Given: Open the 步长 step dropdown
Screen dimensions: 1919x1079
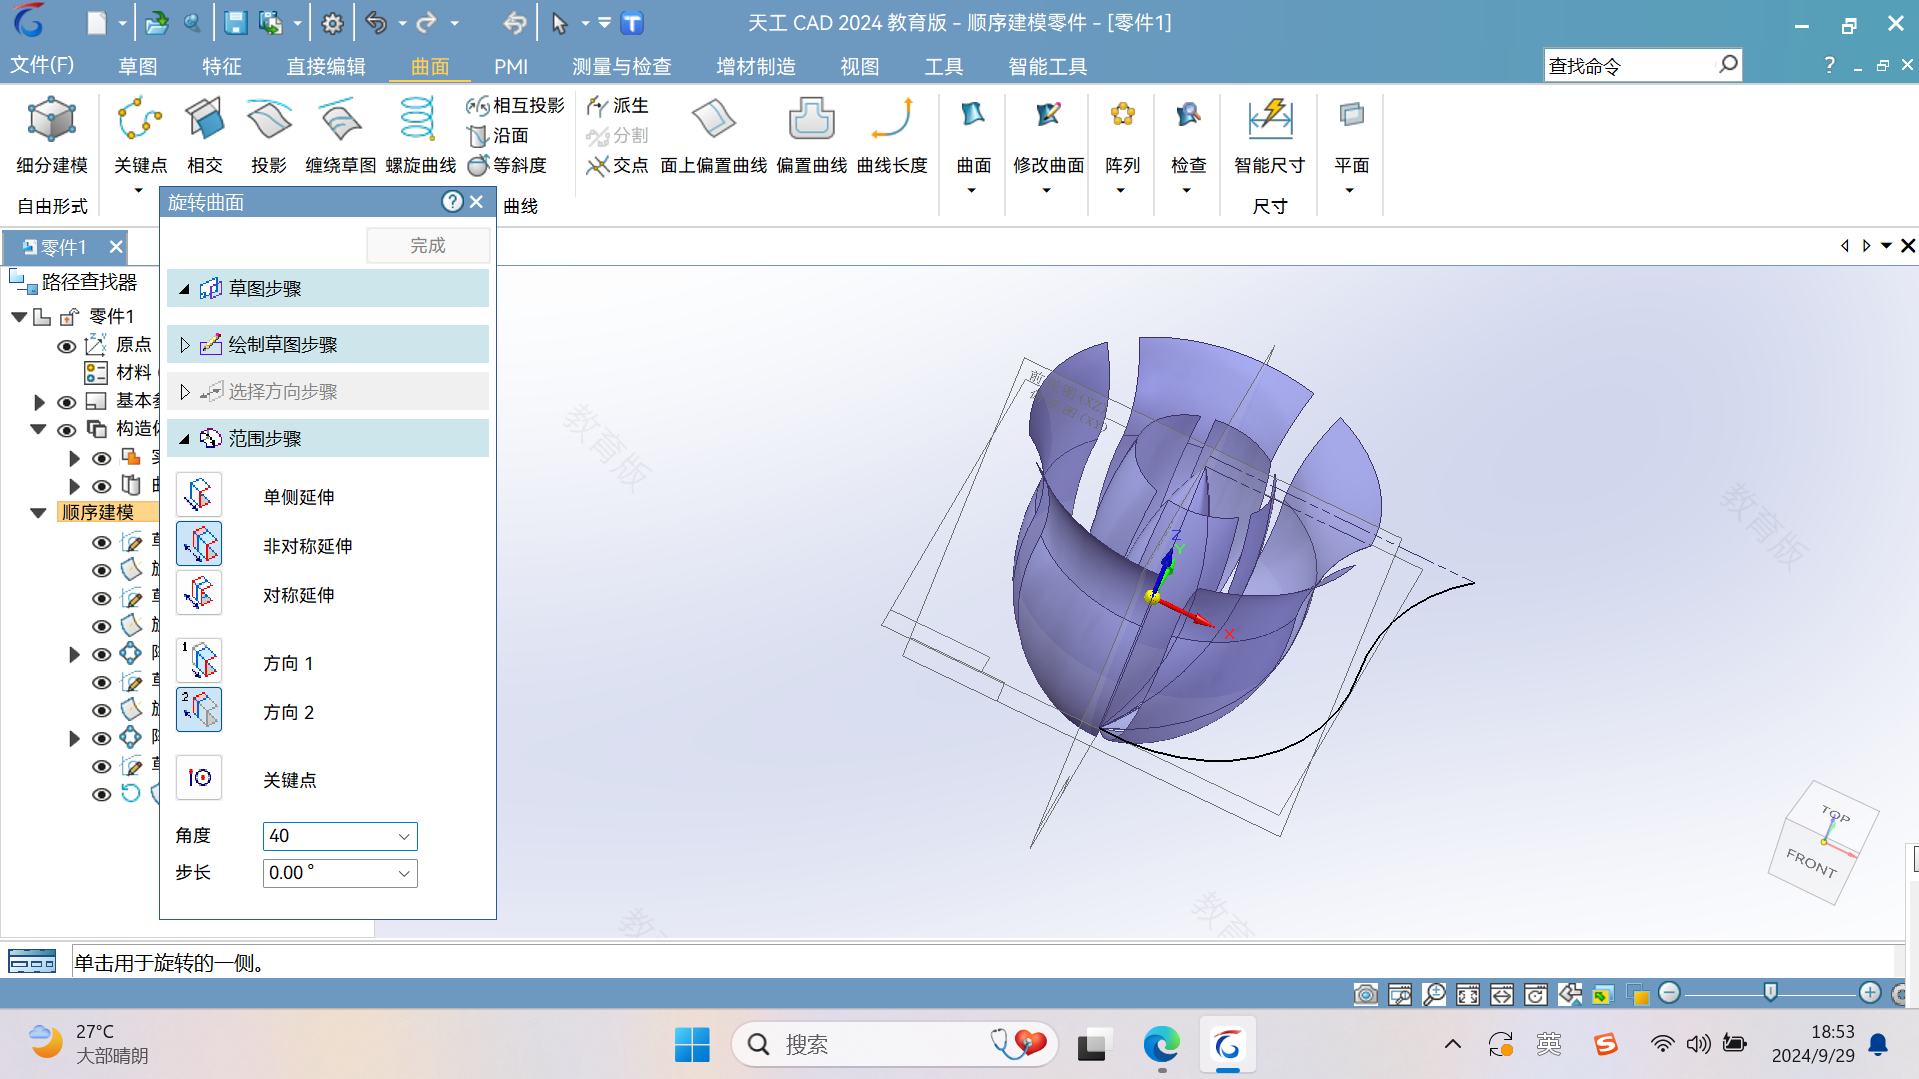Looking at the screenshot, I should tap(404, 873).
